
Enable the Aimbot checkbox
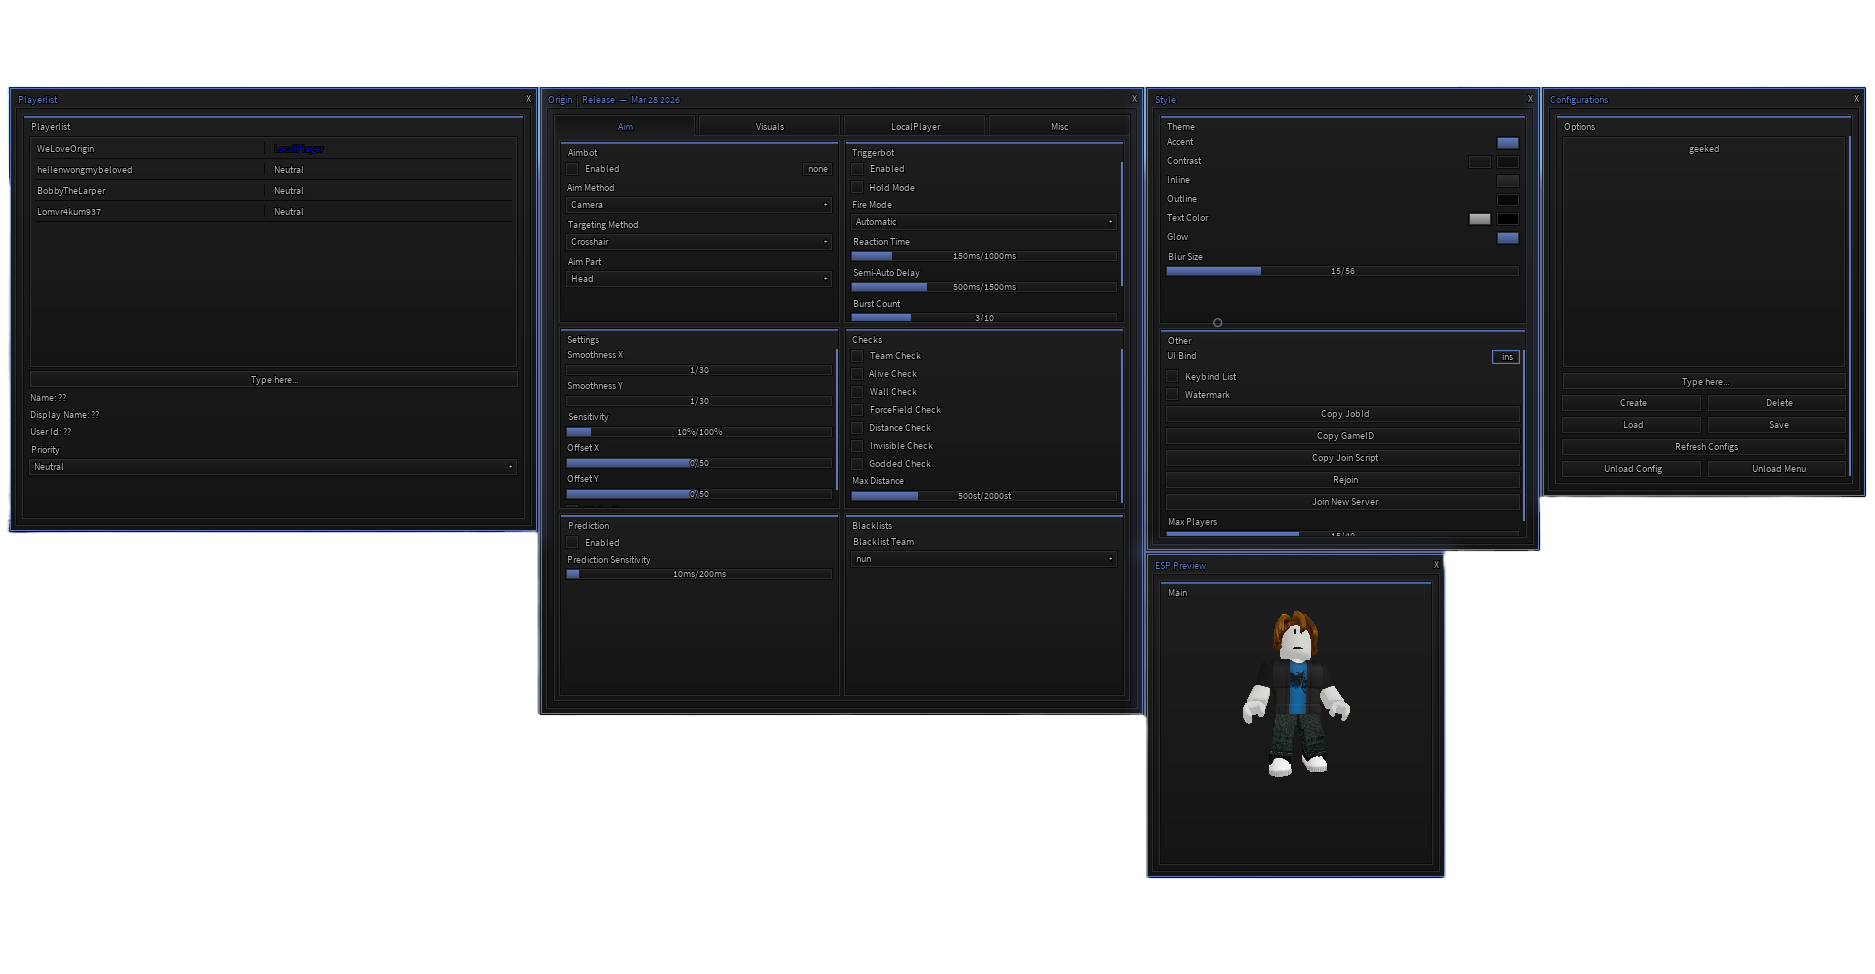[x=573, y=169]
